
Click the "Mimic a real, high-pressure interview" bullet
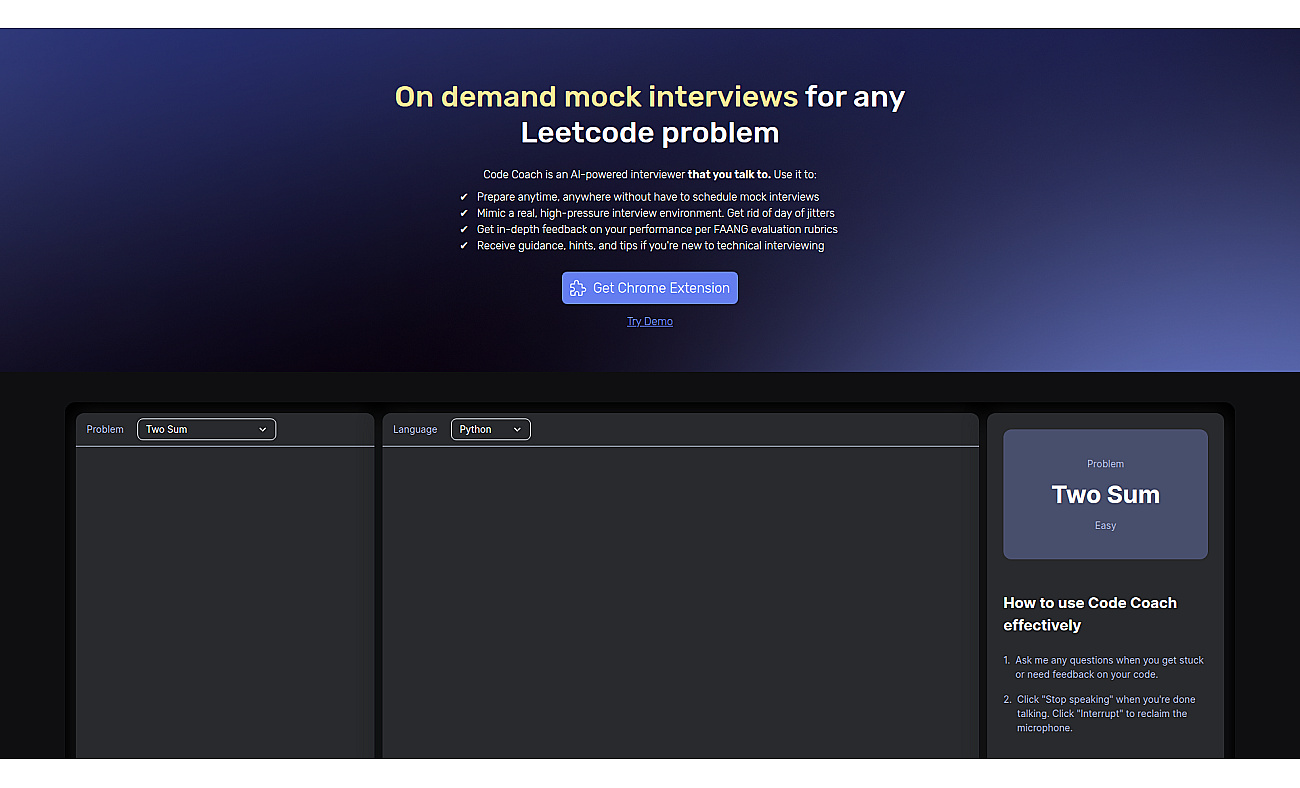tap(656, 213)
